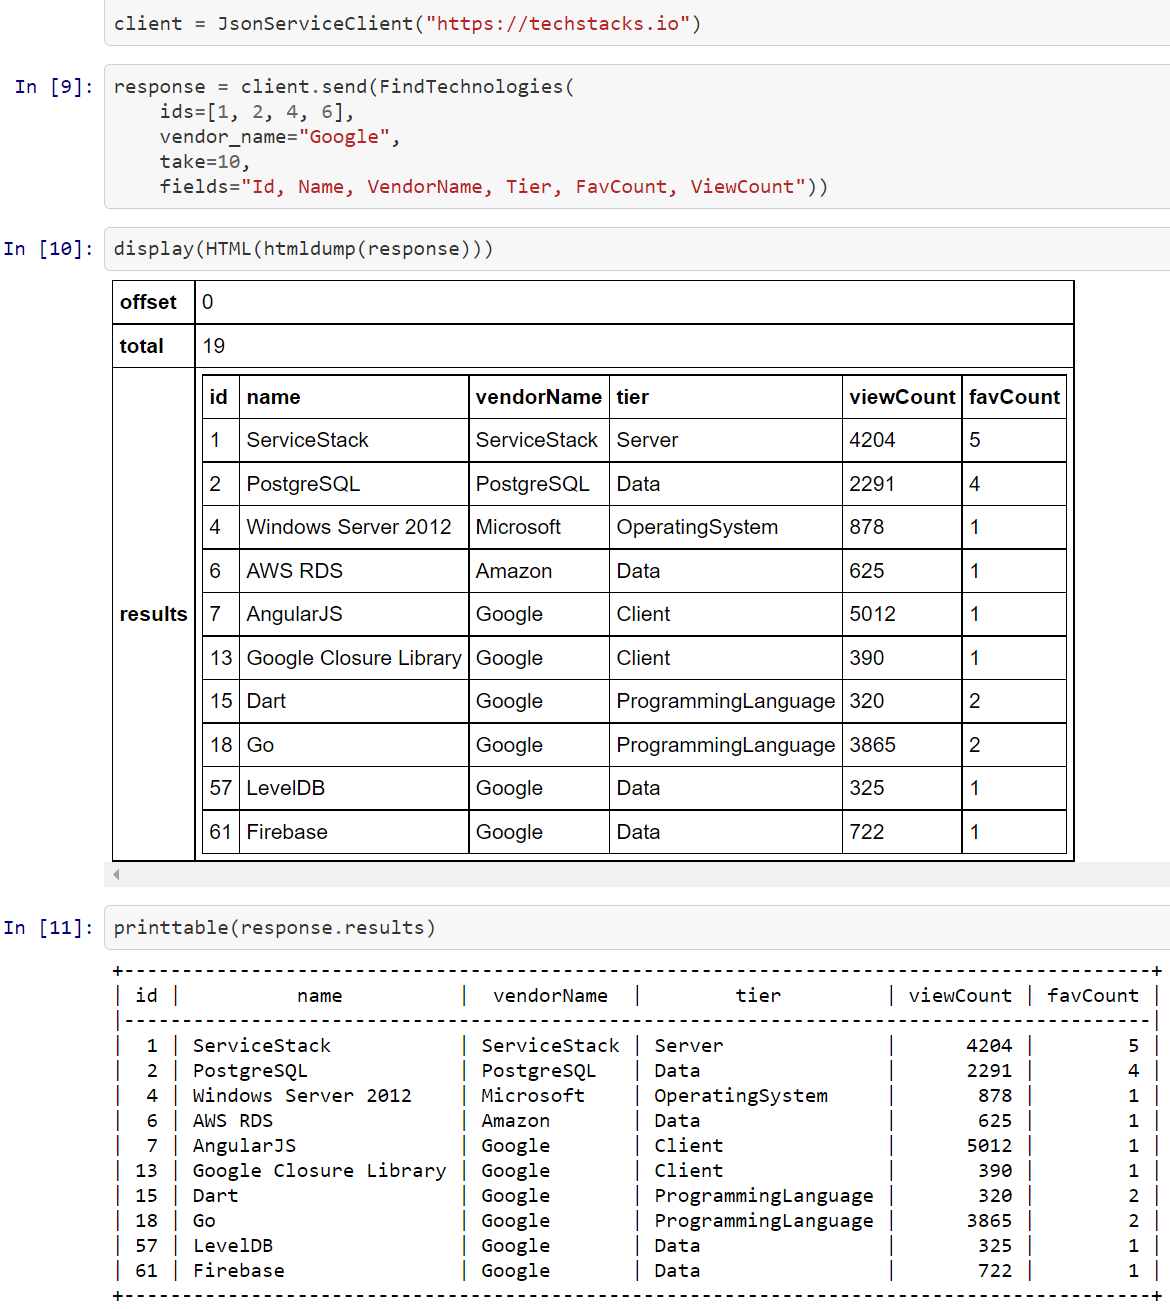
Task: Click the "favCount" header in the HTML table
Action: (1014, 397)
